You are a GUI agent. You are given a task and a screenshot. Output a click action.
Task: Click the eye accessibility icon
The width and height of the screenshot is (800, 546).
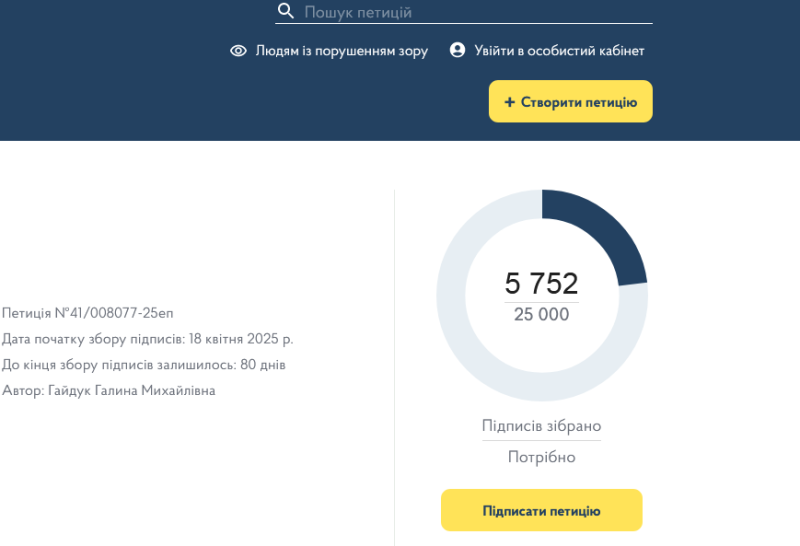(238, 51)
